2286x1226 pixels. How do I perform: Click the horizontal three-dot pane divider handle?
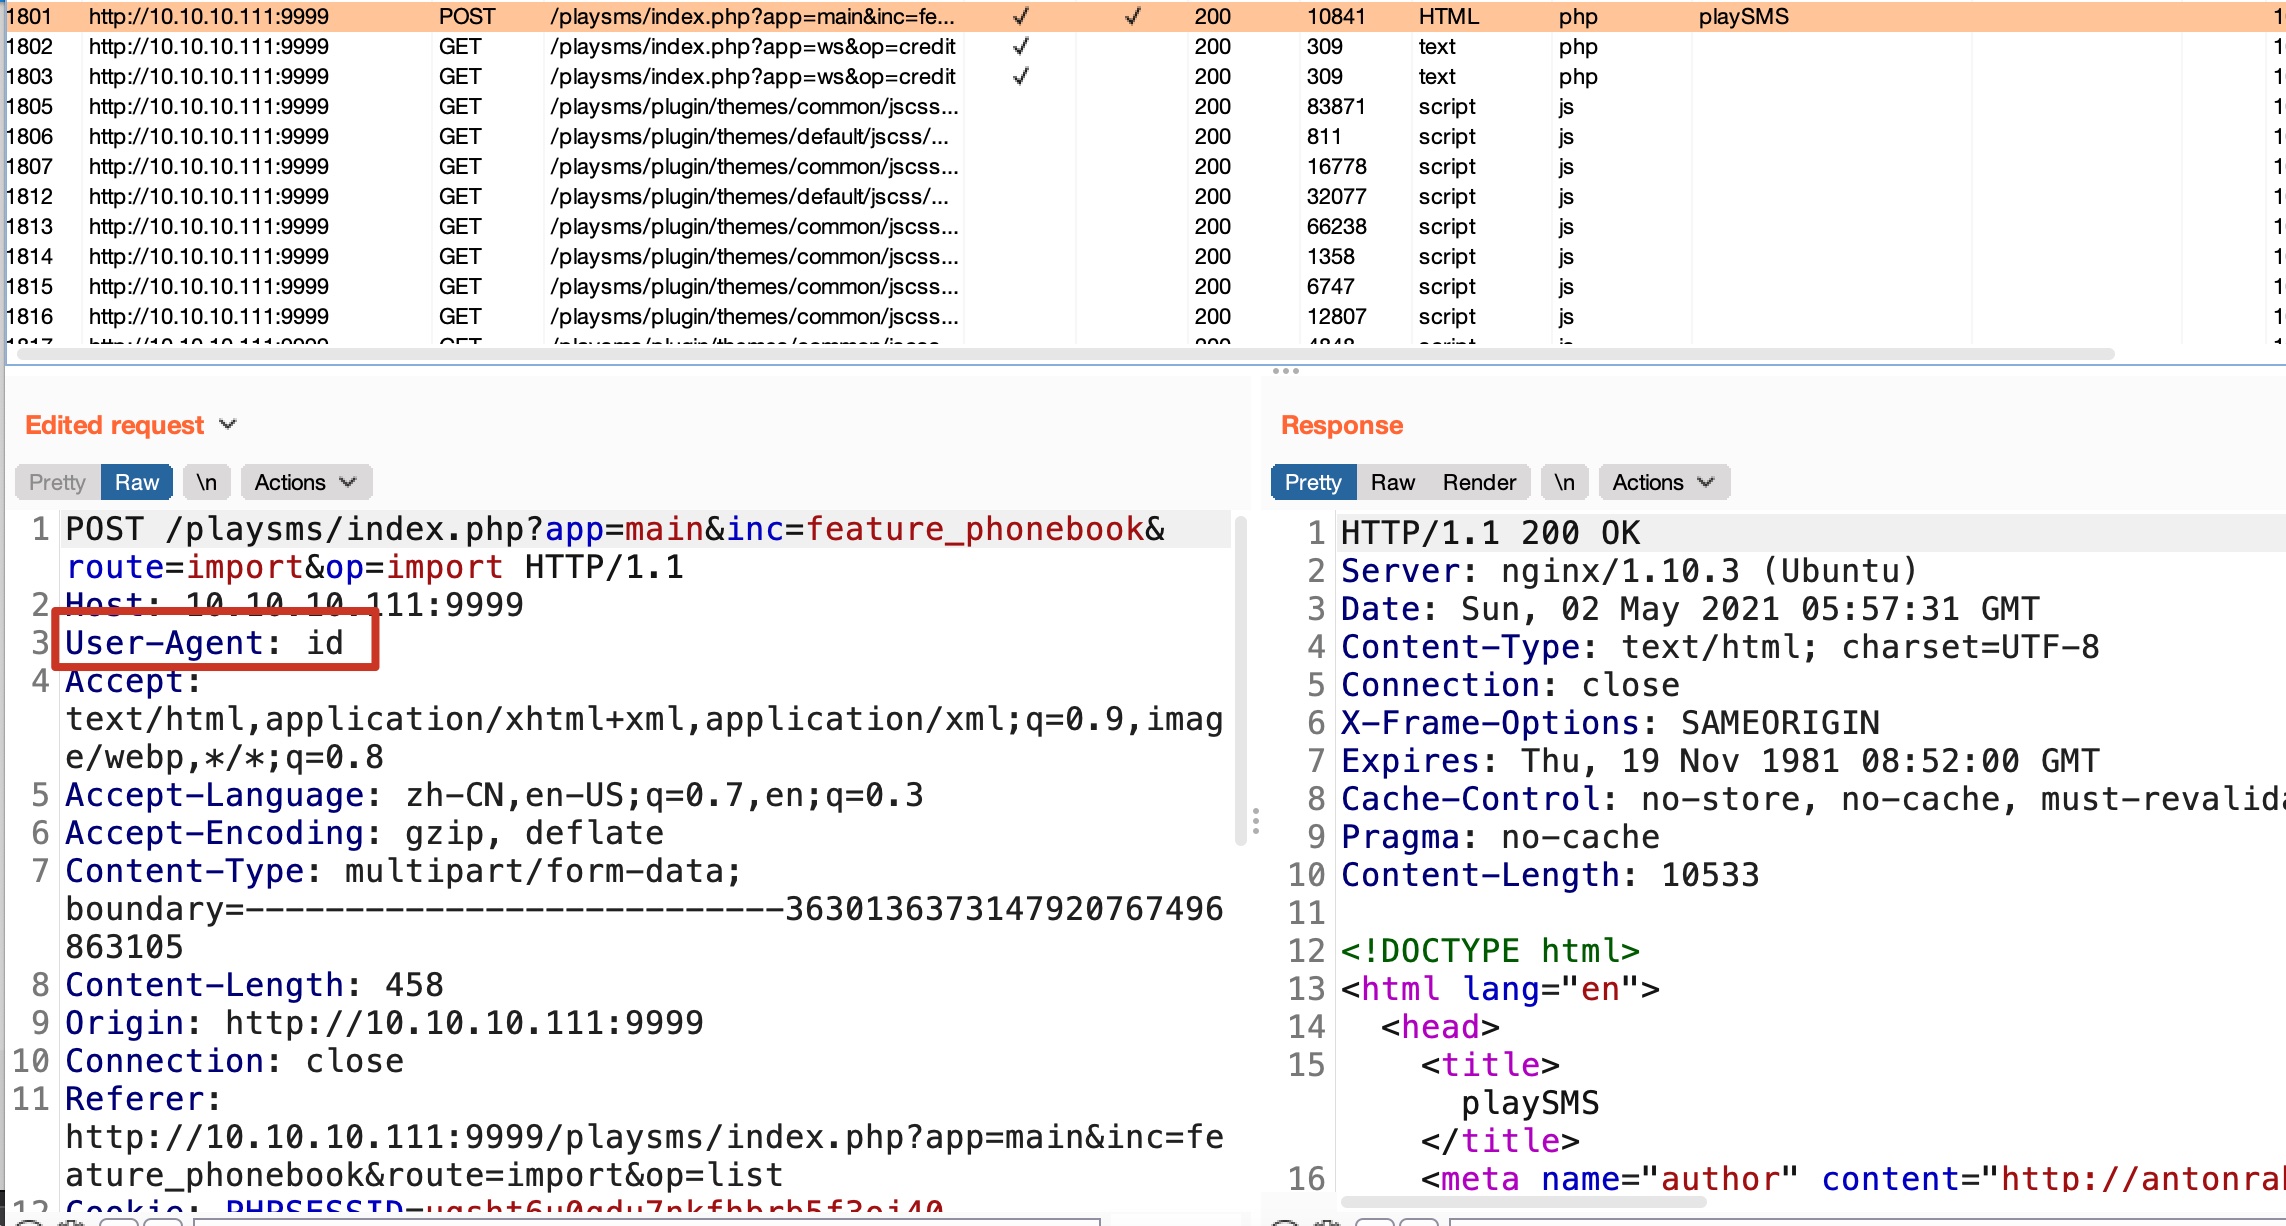(x=1285, y=371)
